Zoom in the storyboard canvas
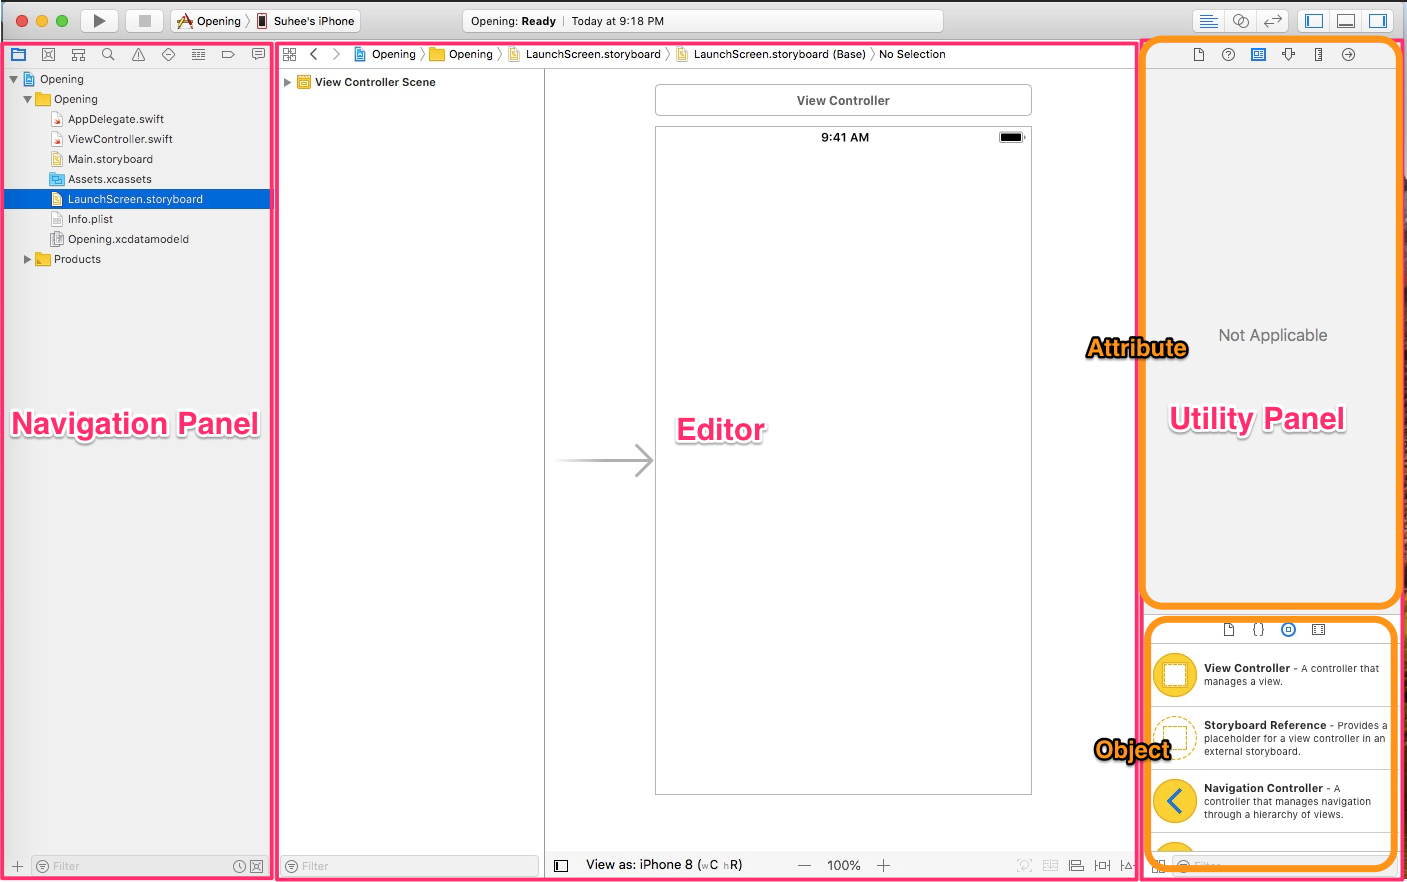1407x882 pixels. coord(884,865)
